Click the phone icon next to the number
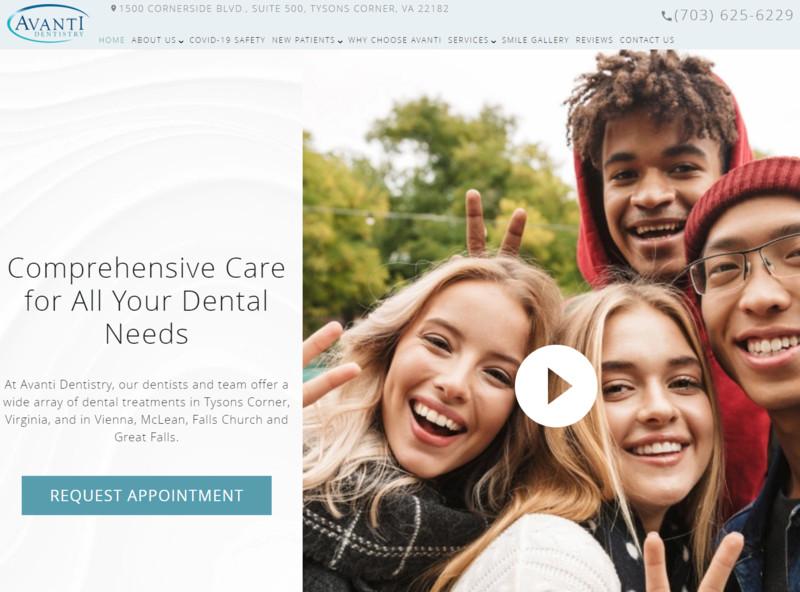Screen dimensions: 800x592 click(666, 16)
